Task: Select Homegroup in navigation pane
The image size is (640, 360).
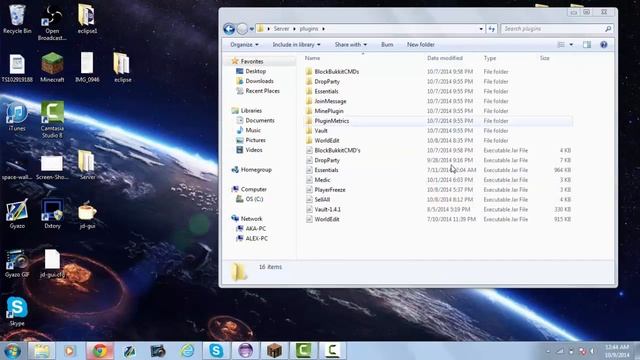Action: click(256, 169)
